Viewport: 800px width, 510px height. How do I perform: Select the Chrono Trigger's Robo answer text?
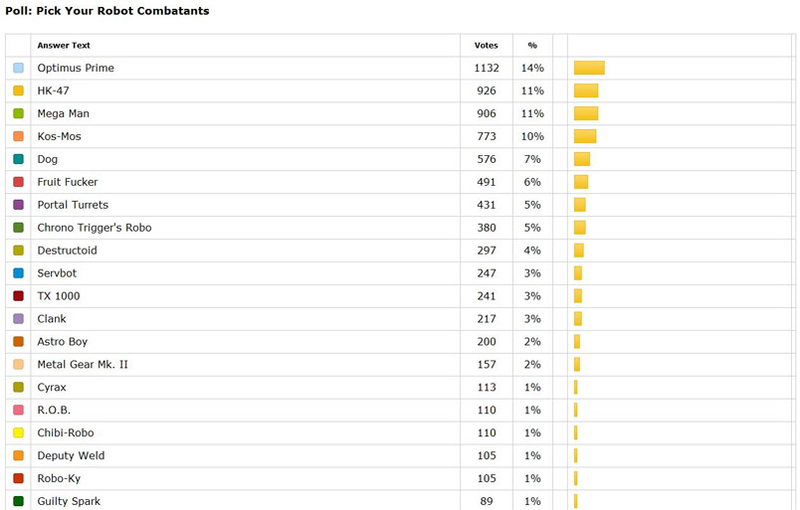coord(94,227)
